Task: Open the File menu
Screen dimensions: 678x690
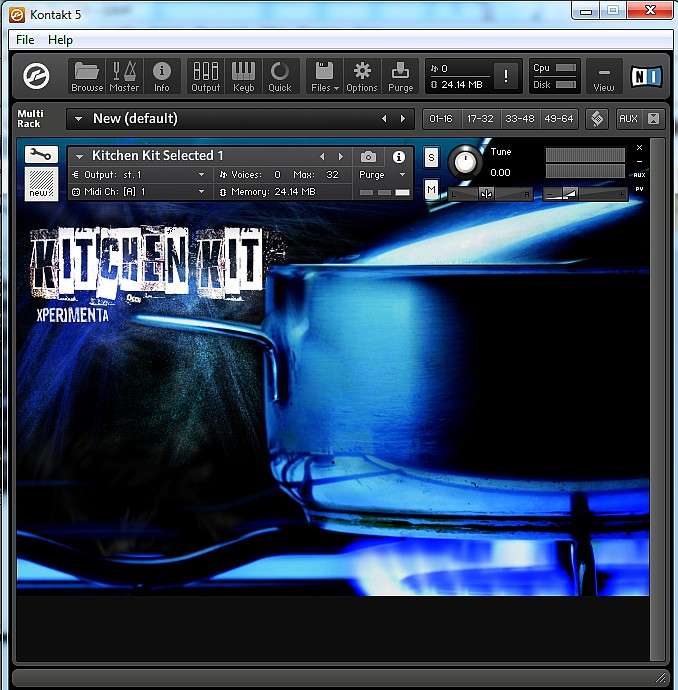Action: 25,40
